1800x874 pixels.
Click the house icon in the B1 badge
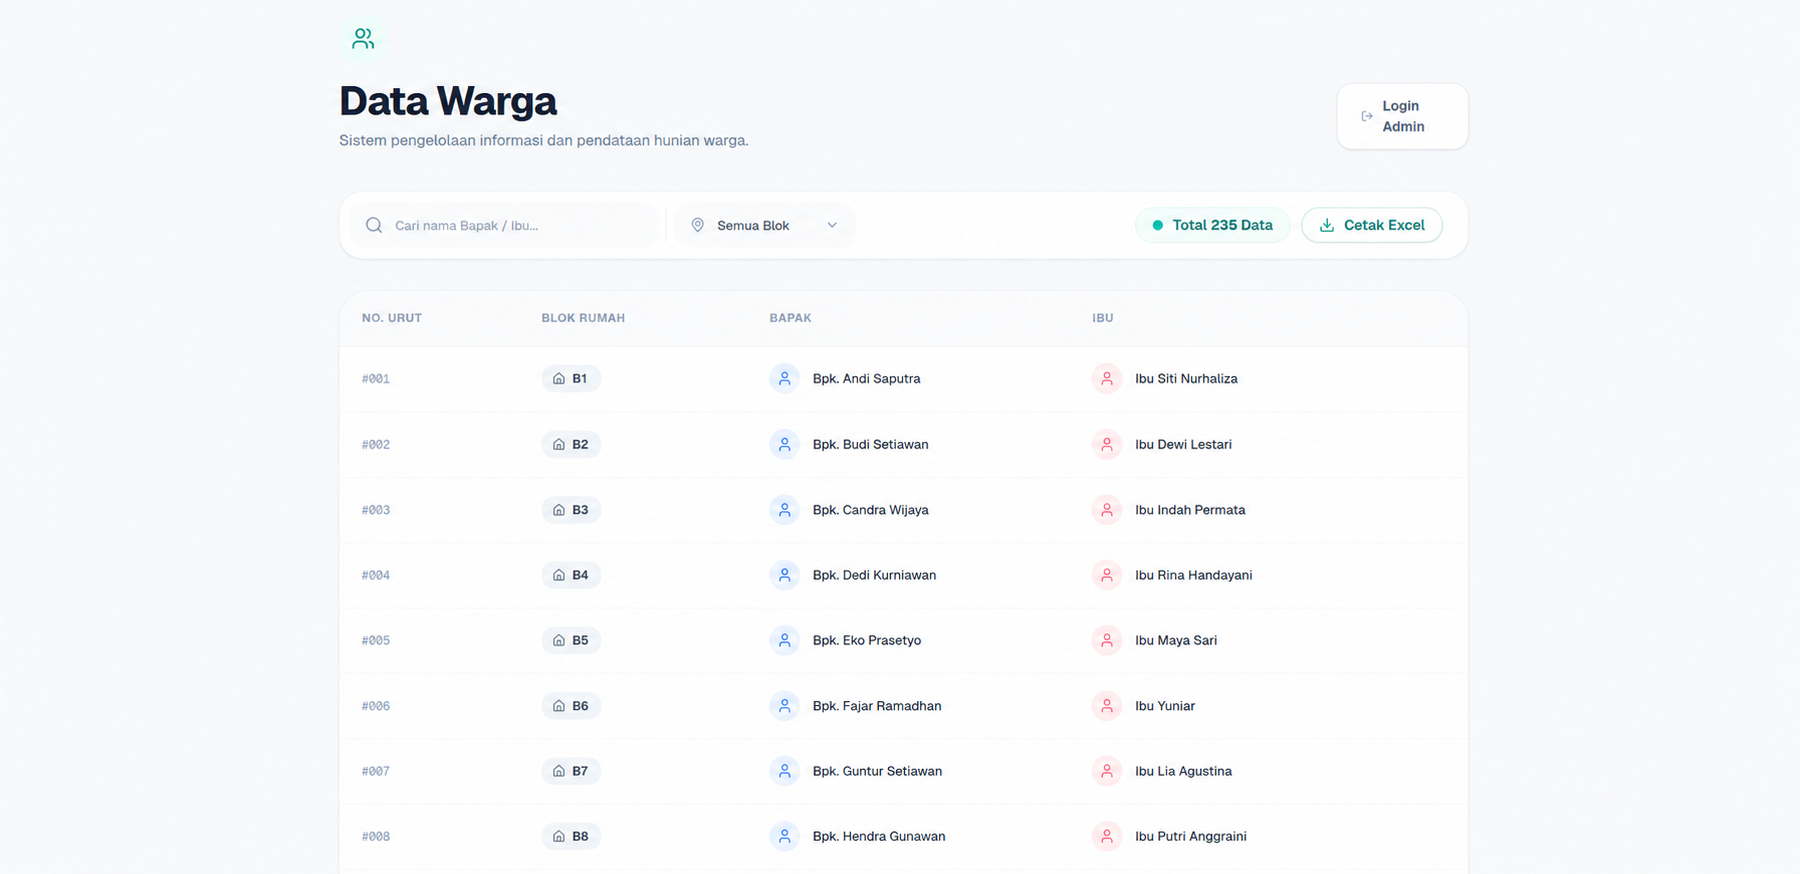[x=559, y=379]
